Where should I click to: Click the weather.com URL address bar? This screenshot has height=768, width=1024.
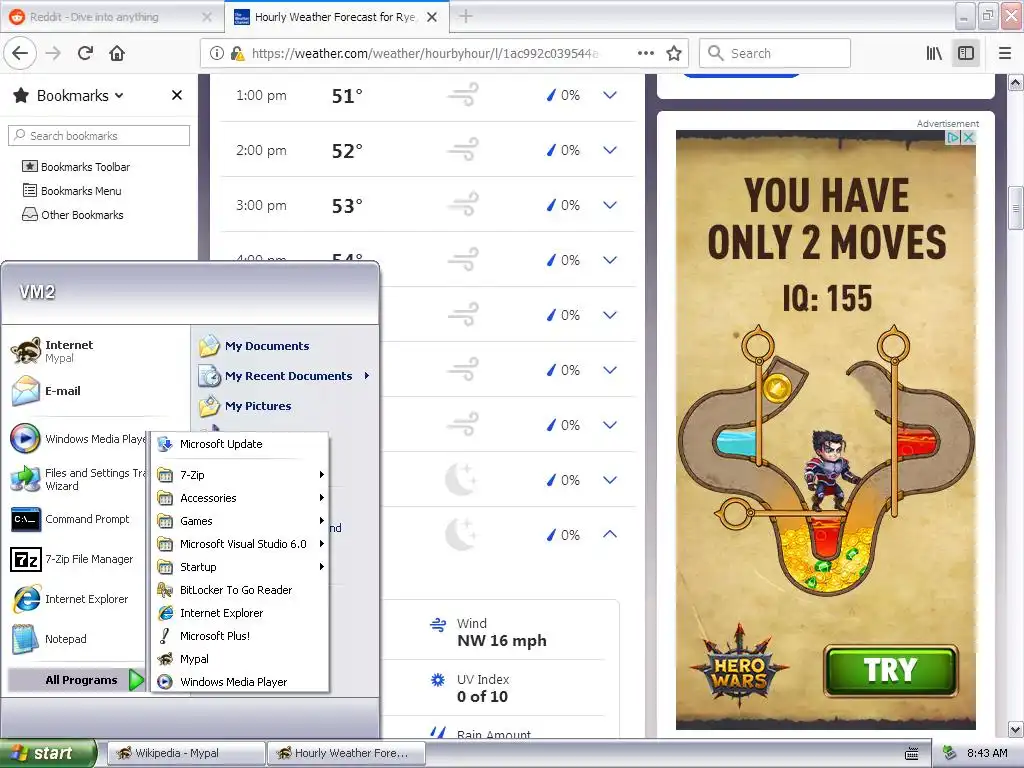tap(424, 54)
